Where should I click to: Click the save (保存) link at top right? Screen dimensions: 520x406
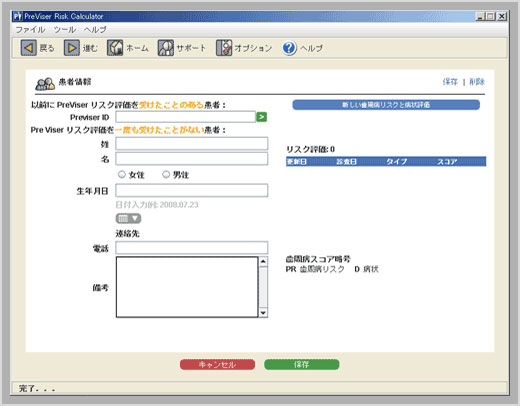[450, 82]
